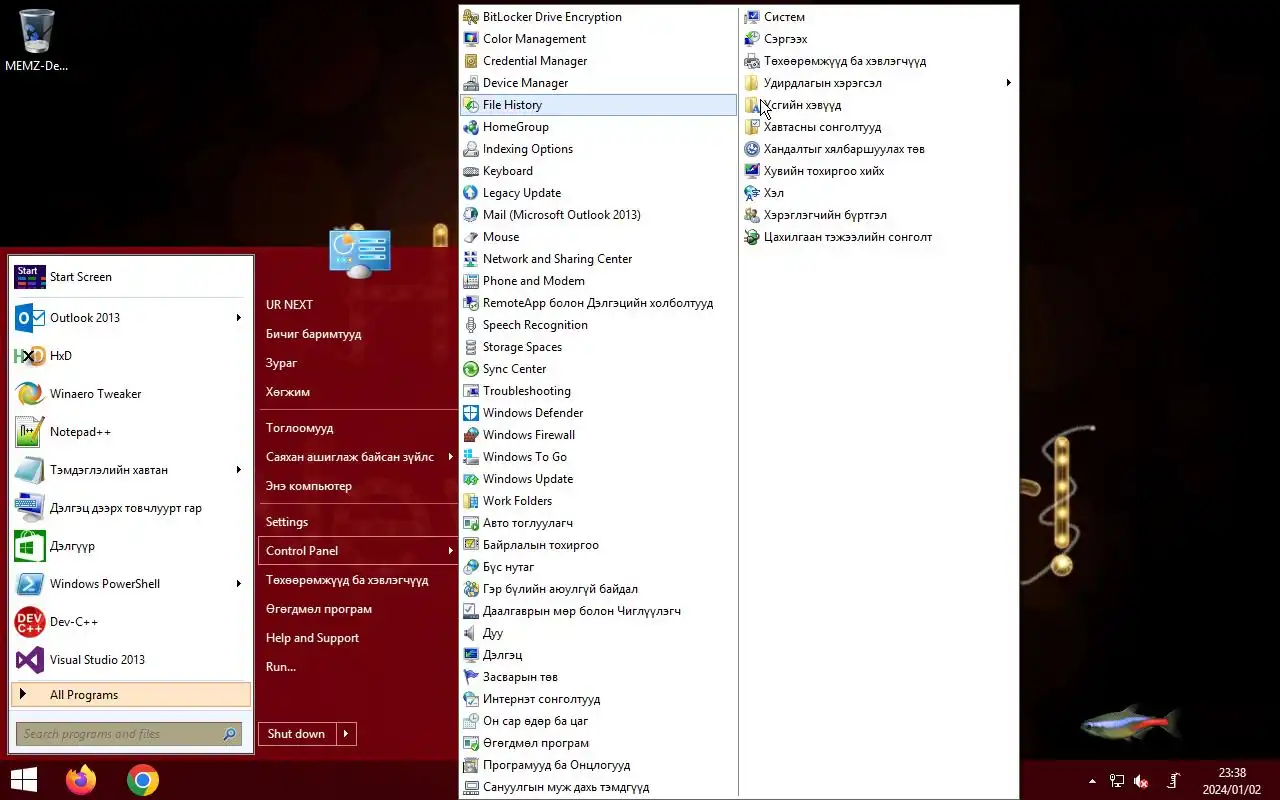This screenshot has height=800, width=1280.
Task: Expand Тэмдэглэлийн хавтан submenu arrow
Action: pos(239,470)
